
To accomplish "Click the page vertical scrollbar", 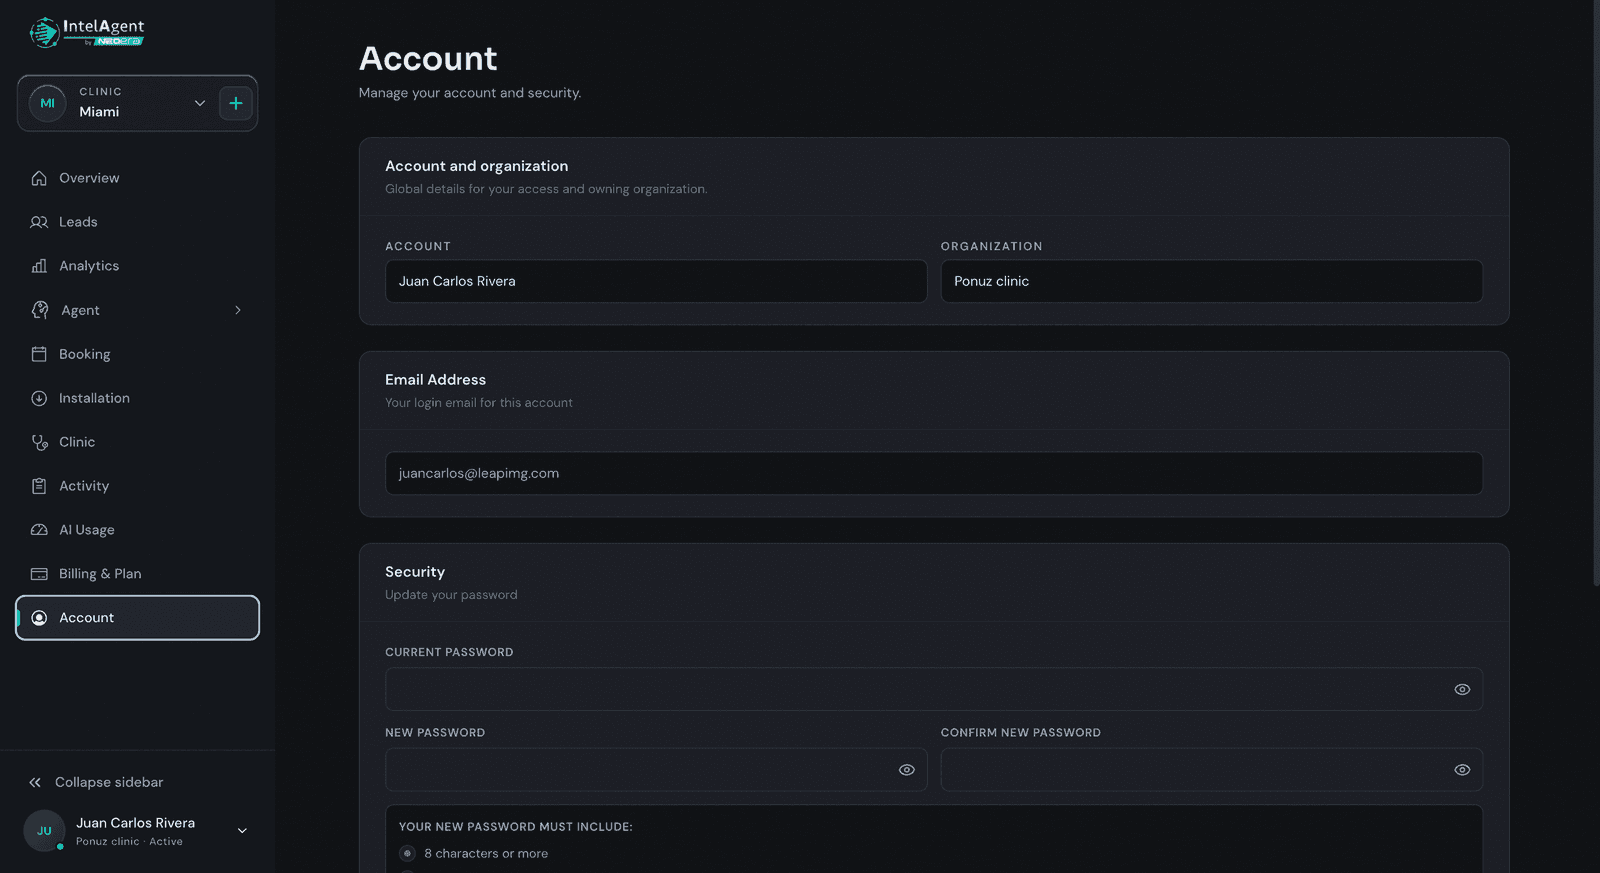I will click(x=1596, y=293).
